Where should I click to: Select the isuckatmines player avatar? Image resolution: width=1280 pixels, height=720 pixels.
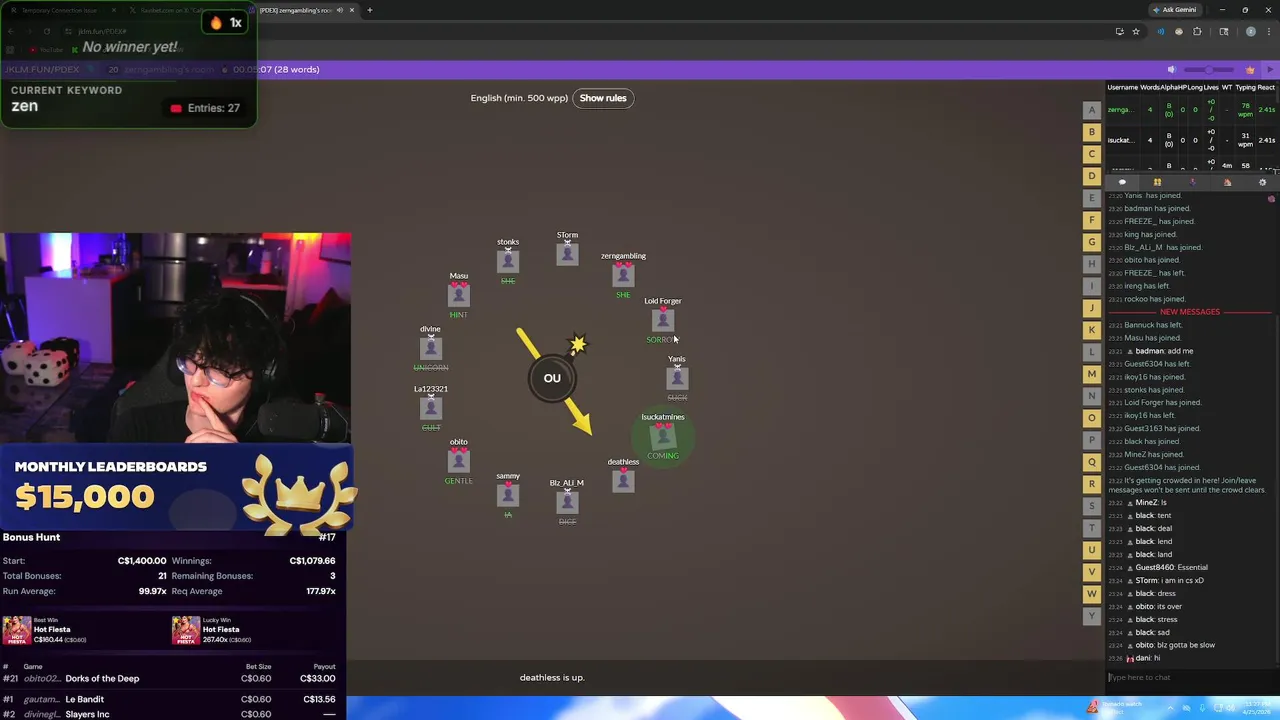663,436
